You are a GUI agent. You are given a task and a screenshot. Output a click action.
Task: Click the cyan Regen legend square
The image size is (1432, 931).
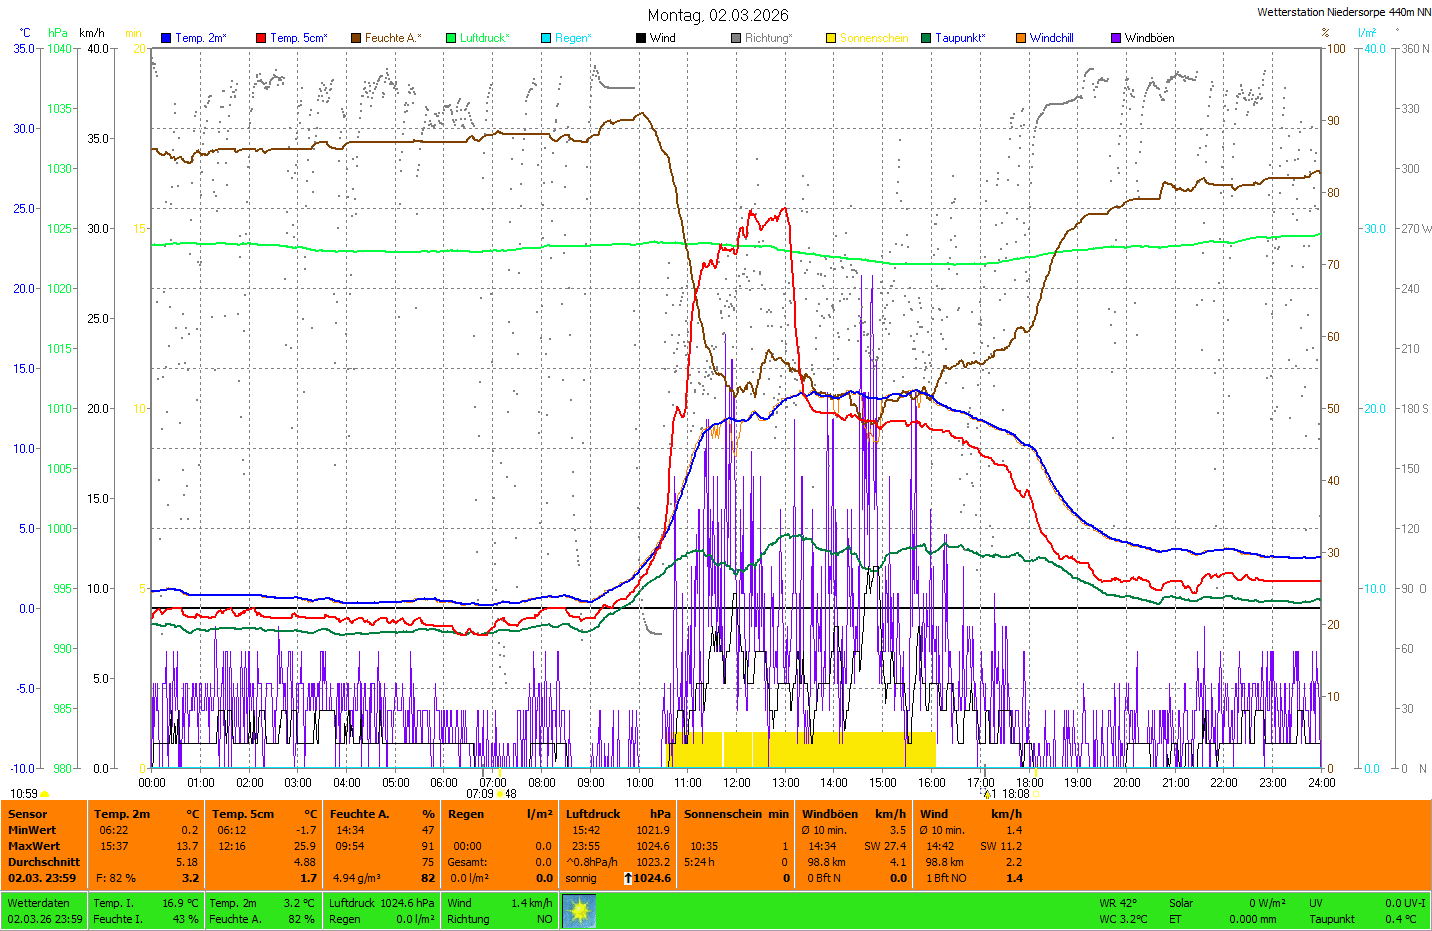point(546,38)
